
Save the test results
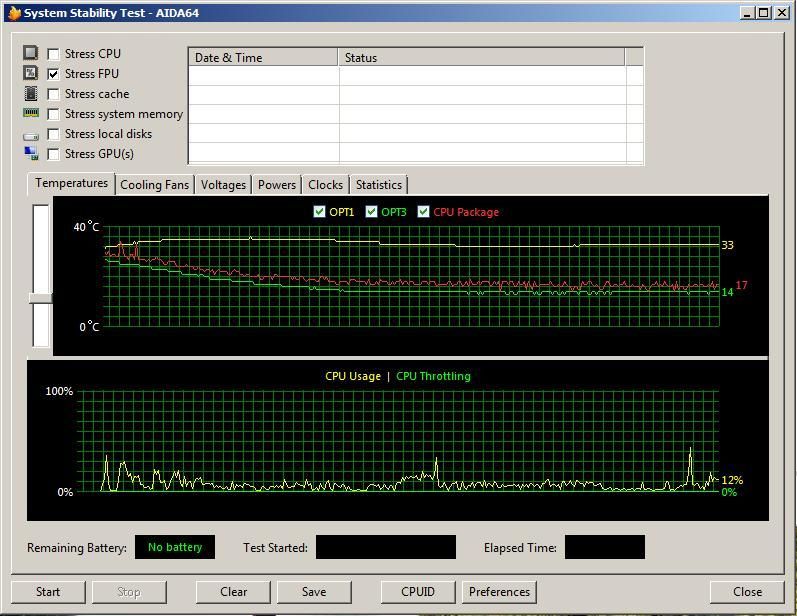pos(314,592)
